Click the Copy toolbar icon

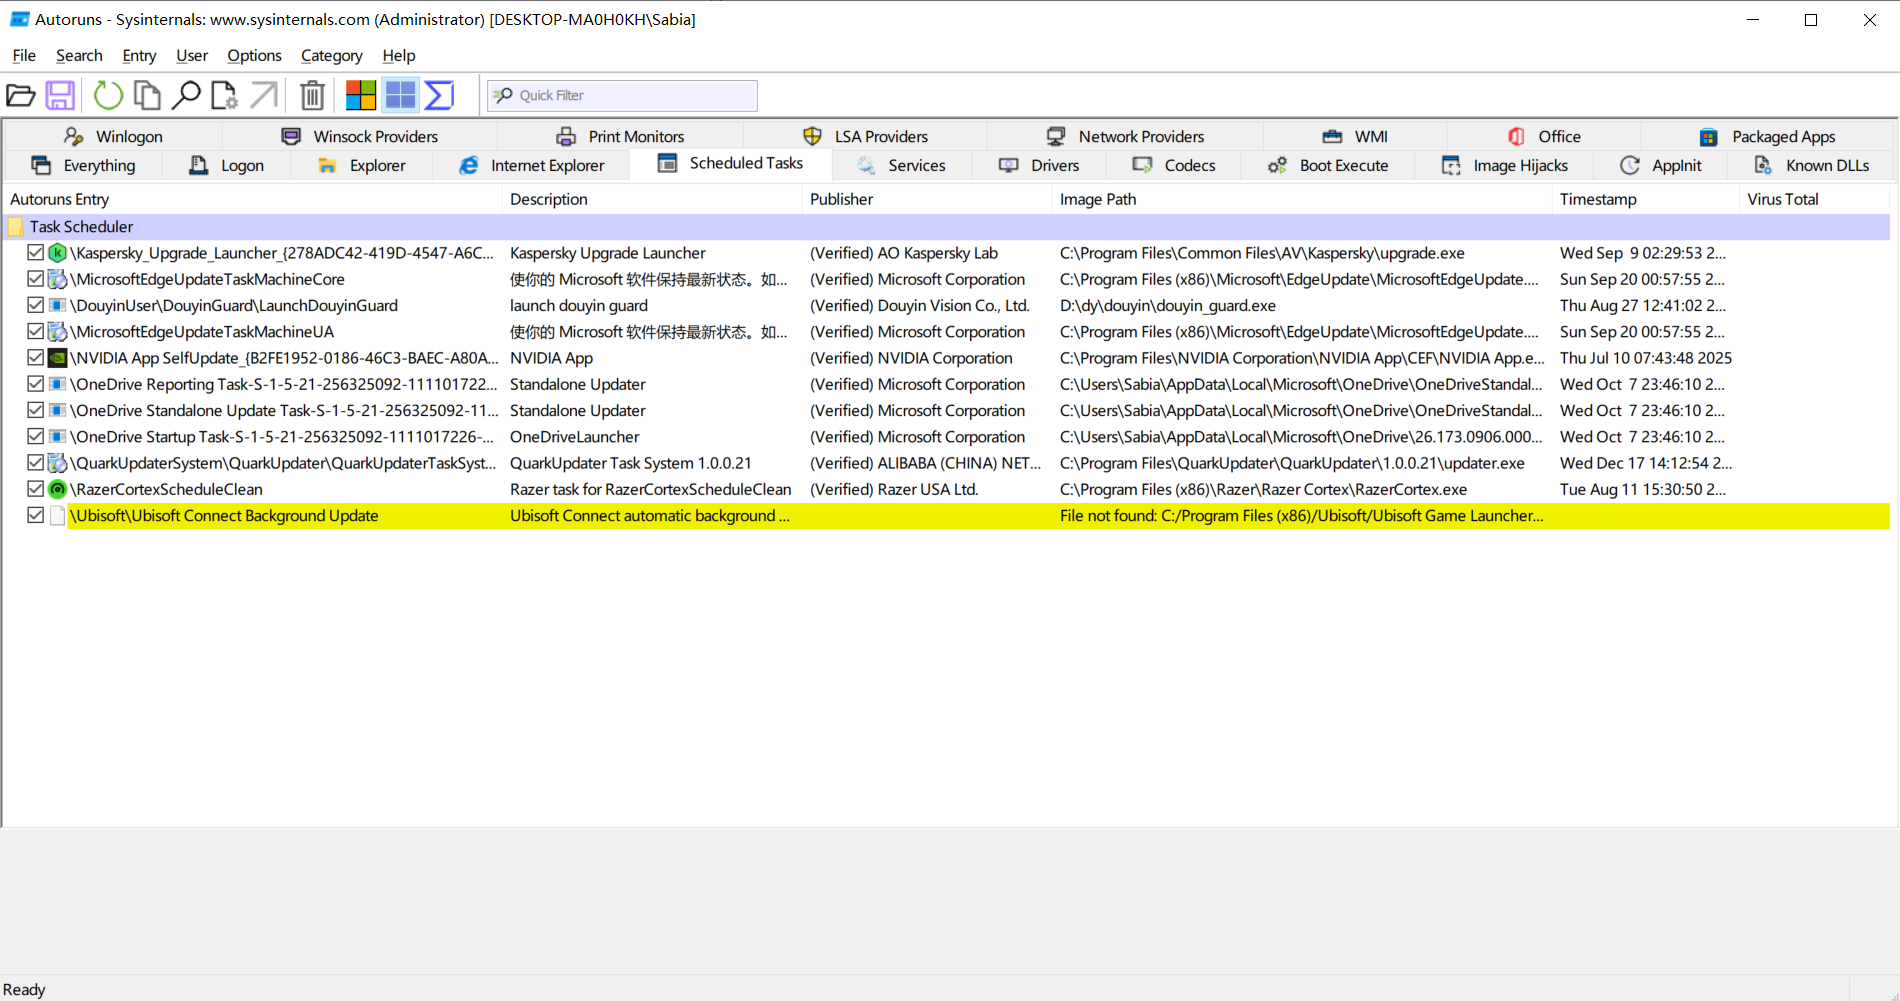147,95
